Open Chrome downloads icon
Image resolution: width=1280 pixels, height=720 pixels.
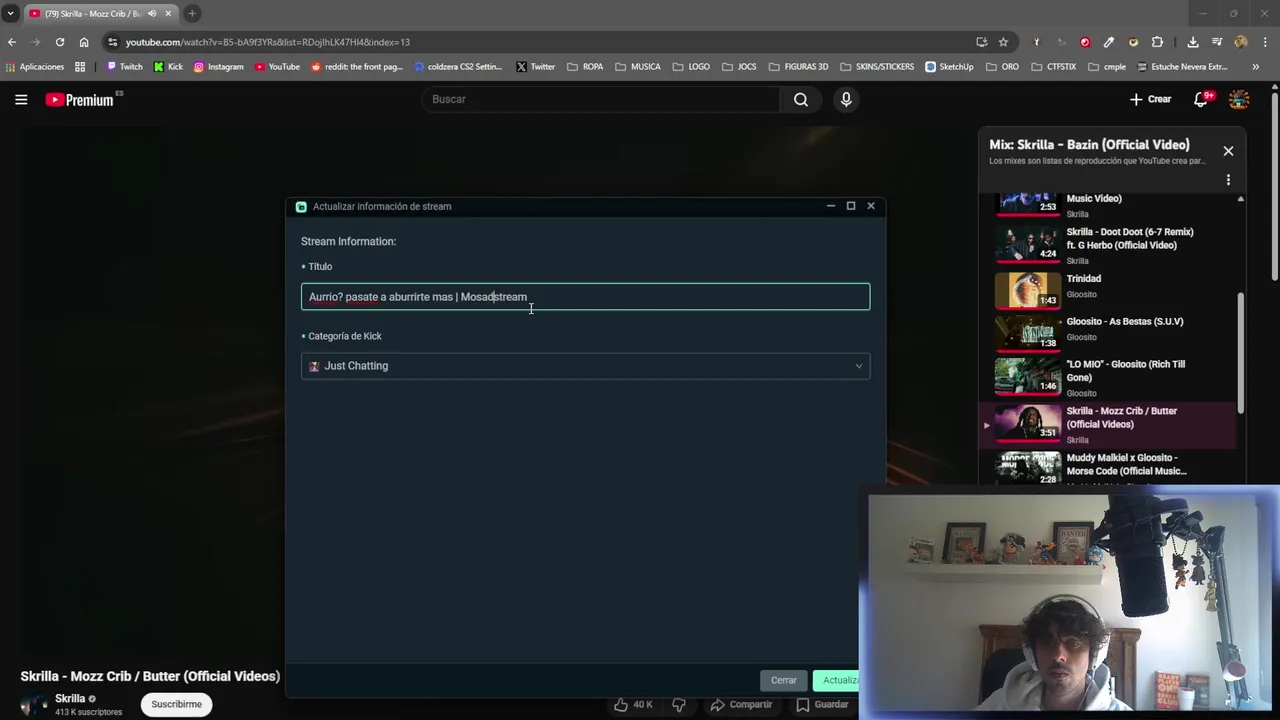[x=1193, y=42]
